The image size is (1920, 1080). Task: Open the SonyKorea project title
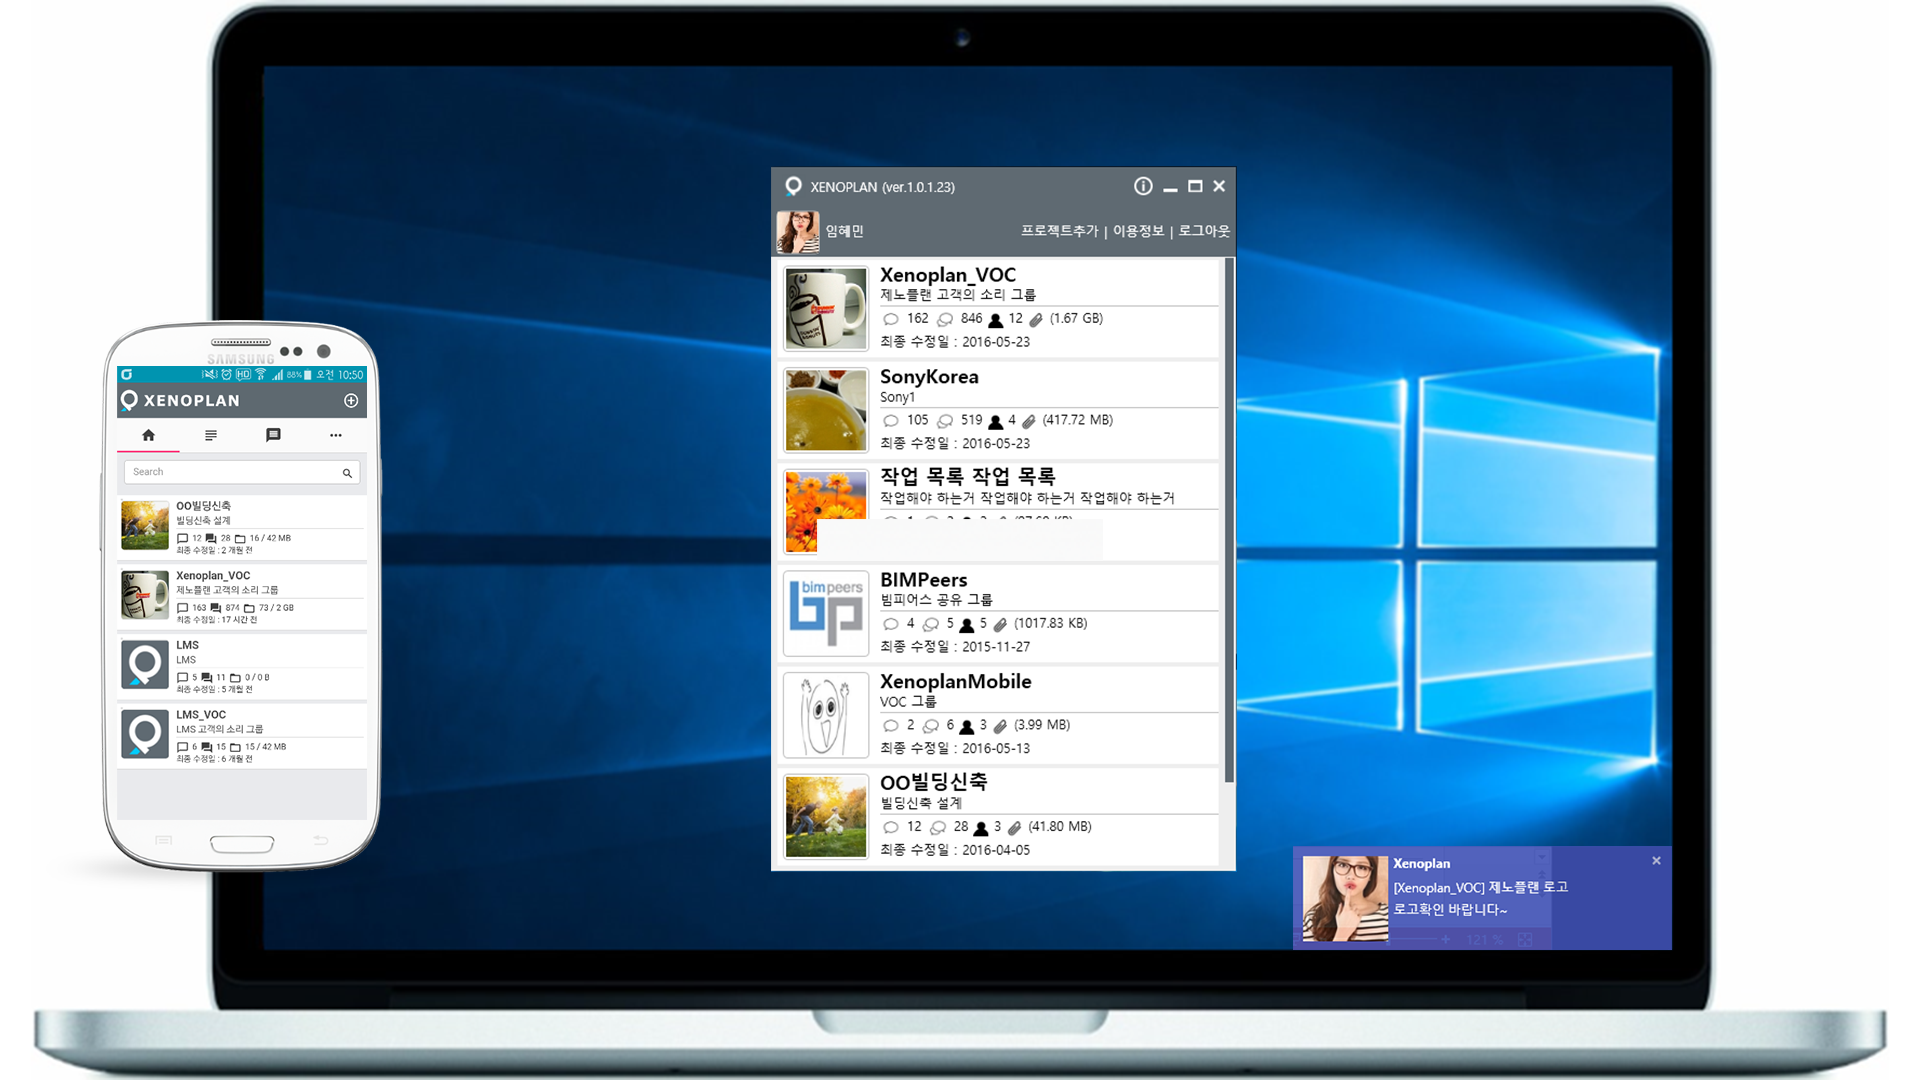point(929,377)
